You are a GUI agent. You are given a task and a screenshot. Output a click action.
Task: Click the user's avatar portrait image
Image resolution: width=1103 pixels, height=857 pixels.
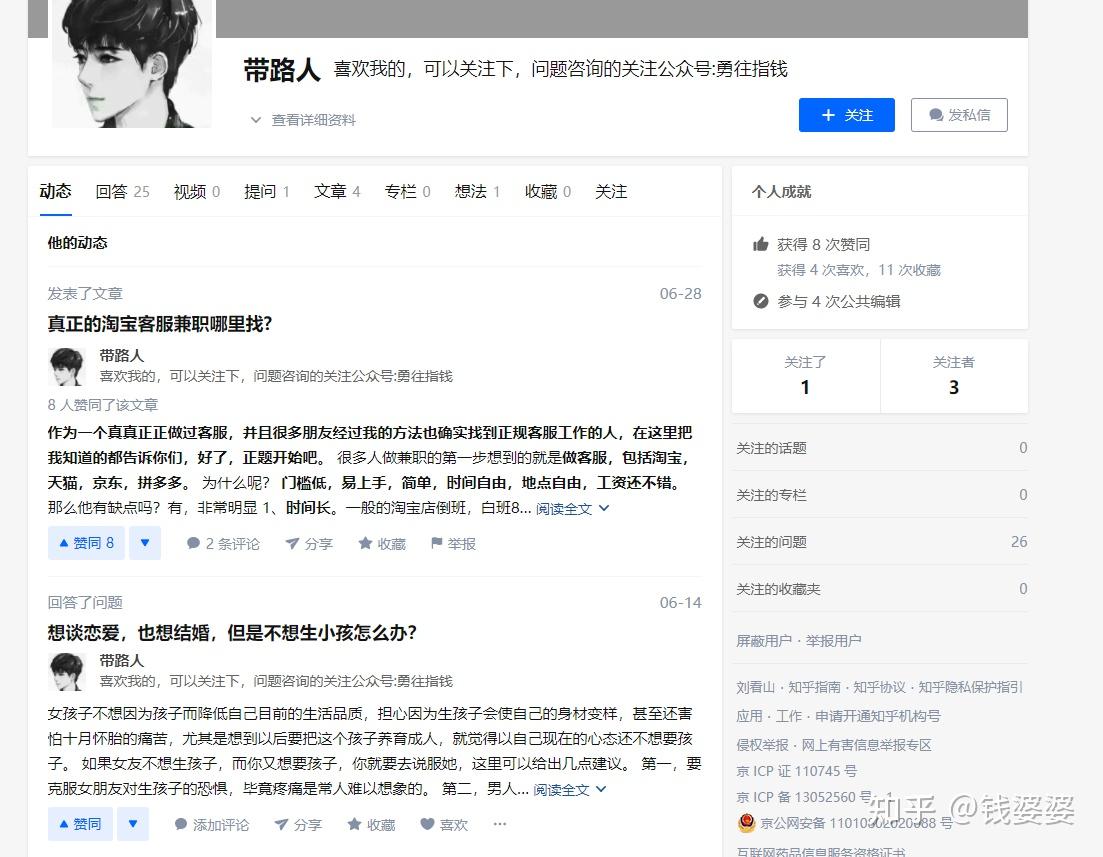click(131, 63)
